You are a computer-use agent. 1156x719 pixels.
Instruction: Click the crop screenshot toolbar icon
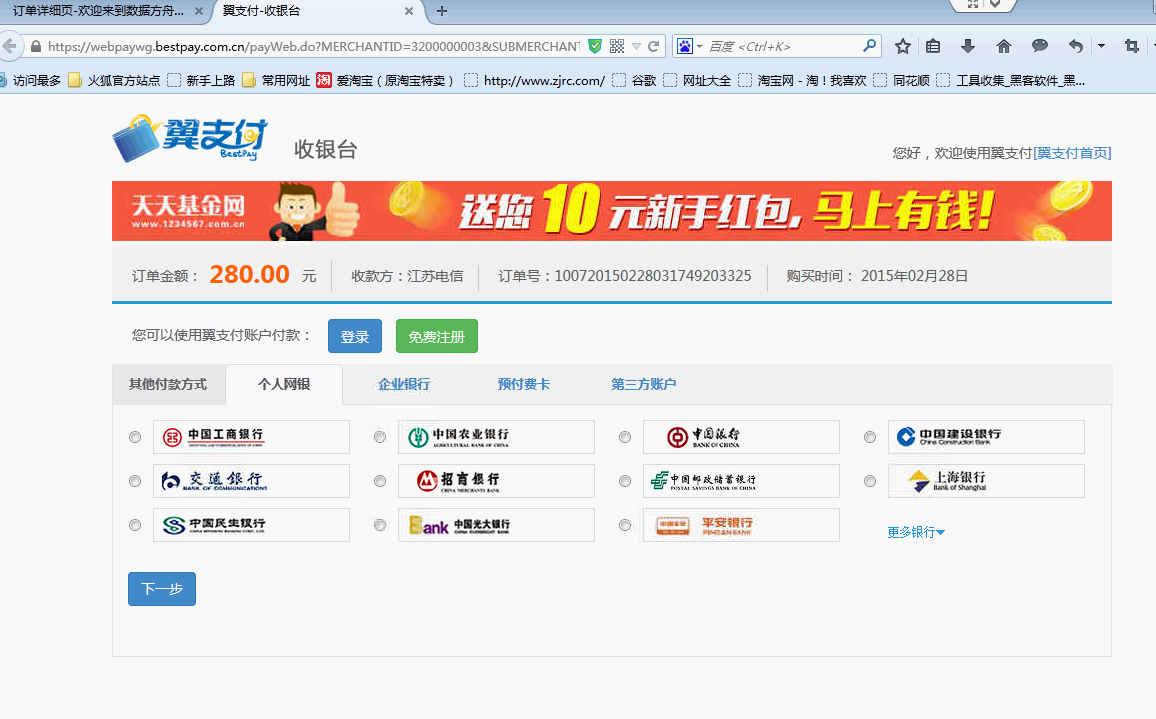[x=1132, y=46]
